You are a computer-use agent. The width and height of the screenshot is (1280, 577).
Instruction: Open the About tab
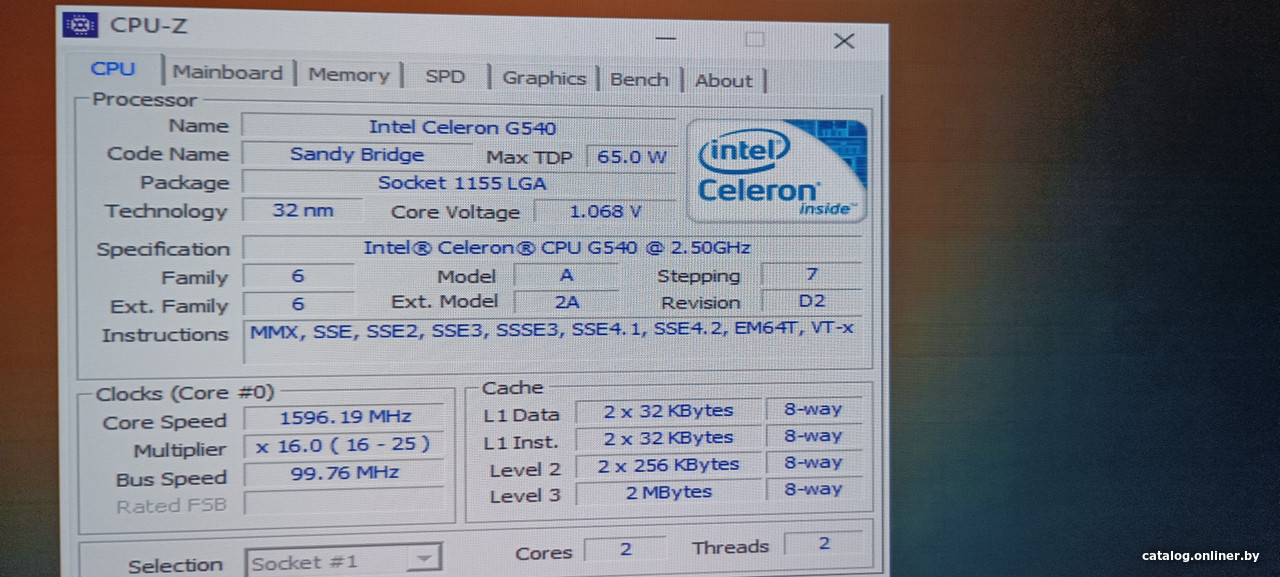pyautogui.click(x=723, y=81)
